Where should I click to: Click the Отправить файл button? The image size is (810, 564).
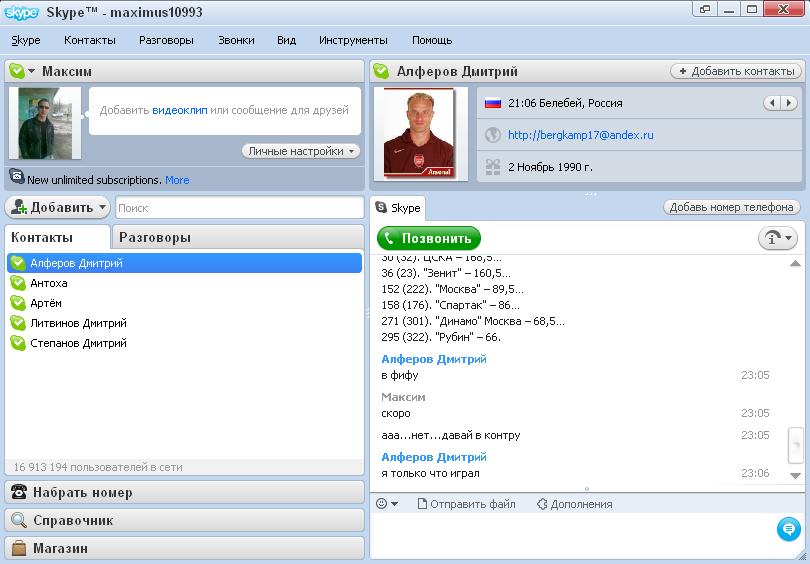pos(466,504)
